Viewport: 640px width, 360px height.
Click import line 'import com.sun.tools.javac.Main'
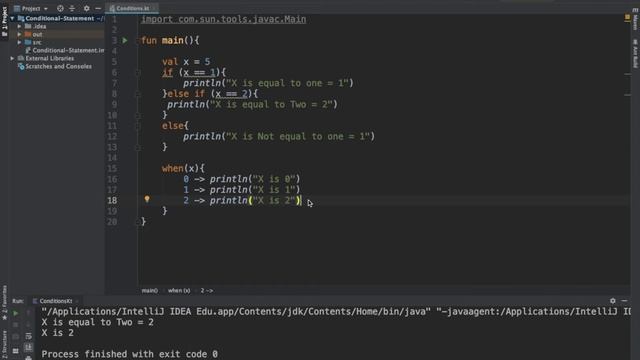(223, 19)
